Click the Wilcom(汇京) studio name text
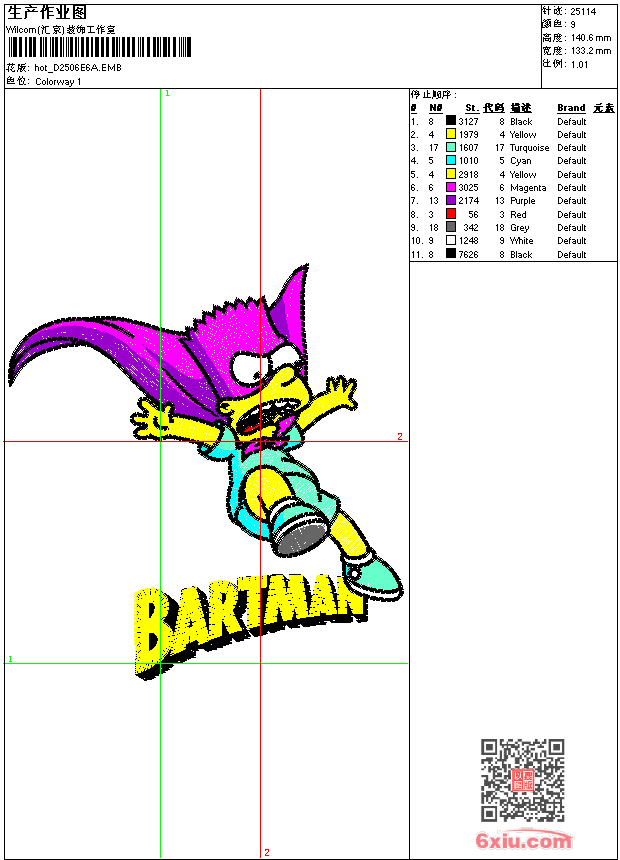Screen dimensions: 620x860 click(61, 30)
